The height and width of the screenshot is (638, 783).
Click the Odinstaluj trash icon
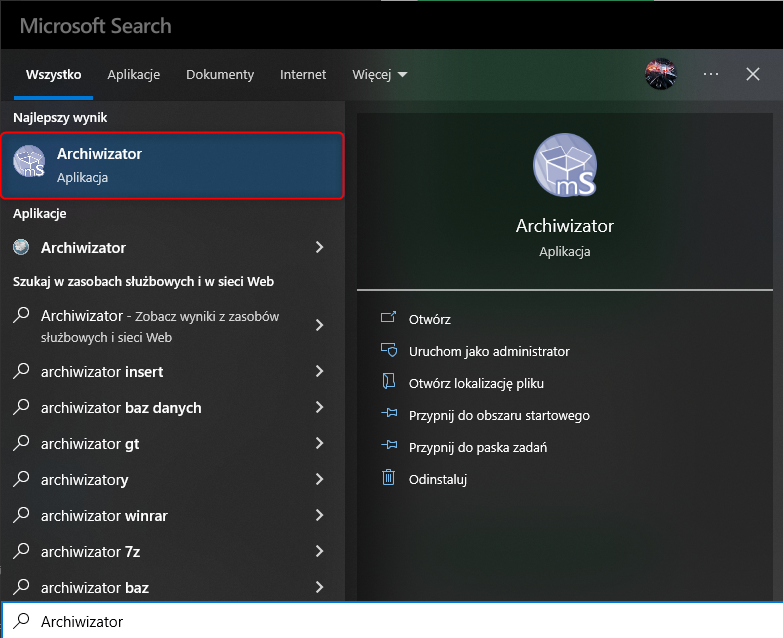click(x=389, y=478)
